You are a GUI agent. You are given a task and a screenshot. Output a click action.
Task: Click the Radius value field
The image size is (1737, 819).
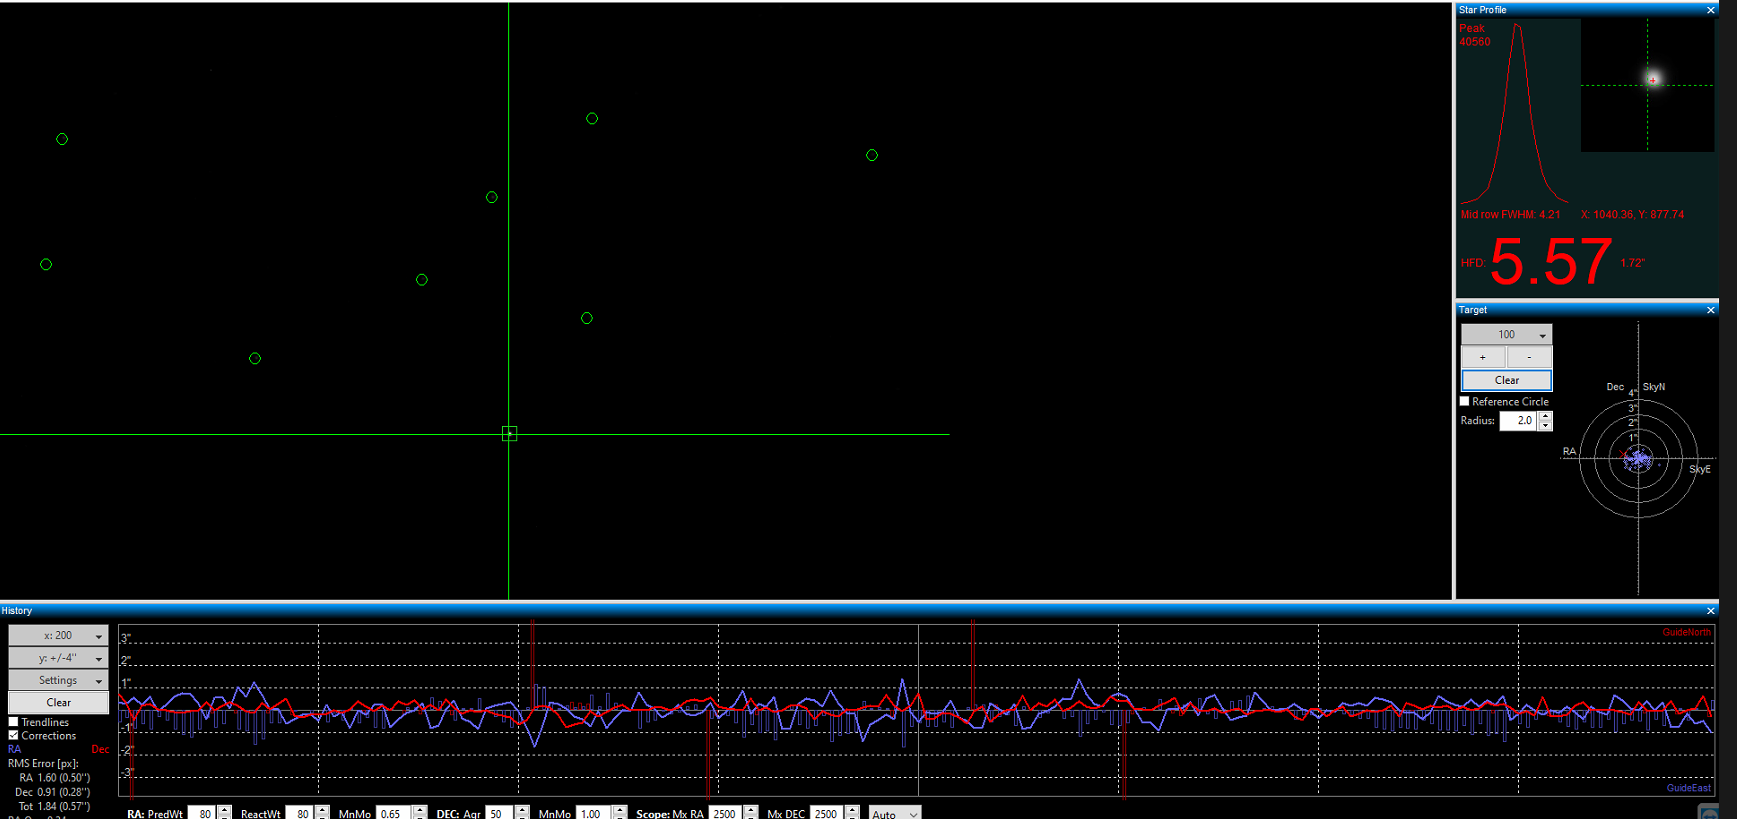click(x=1518, y=421)
